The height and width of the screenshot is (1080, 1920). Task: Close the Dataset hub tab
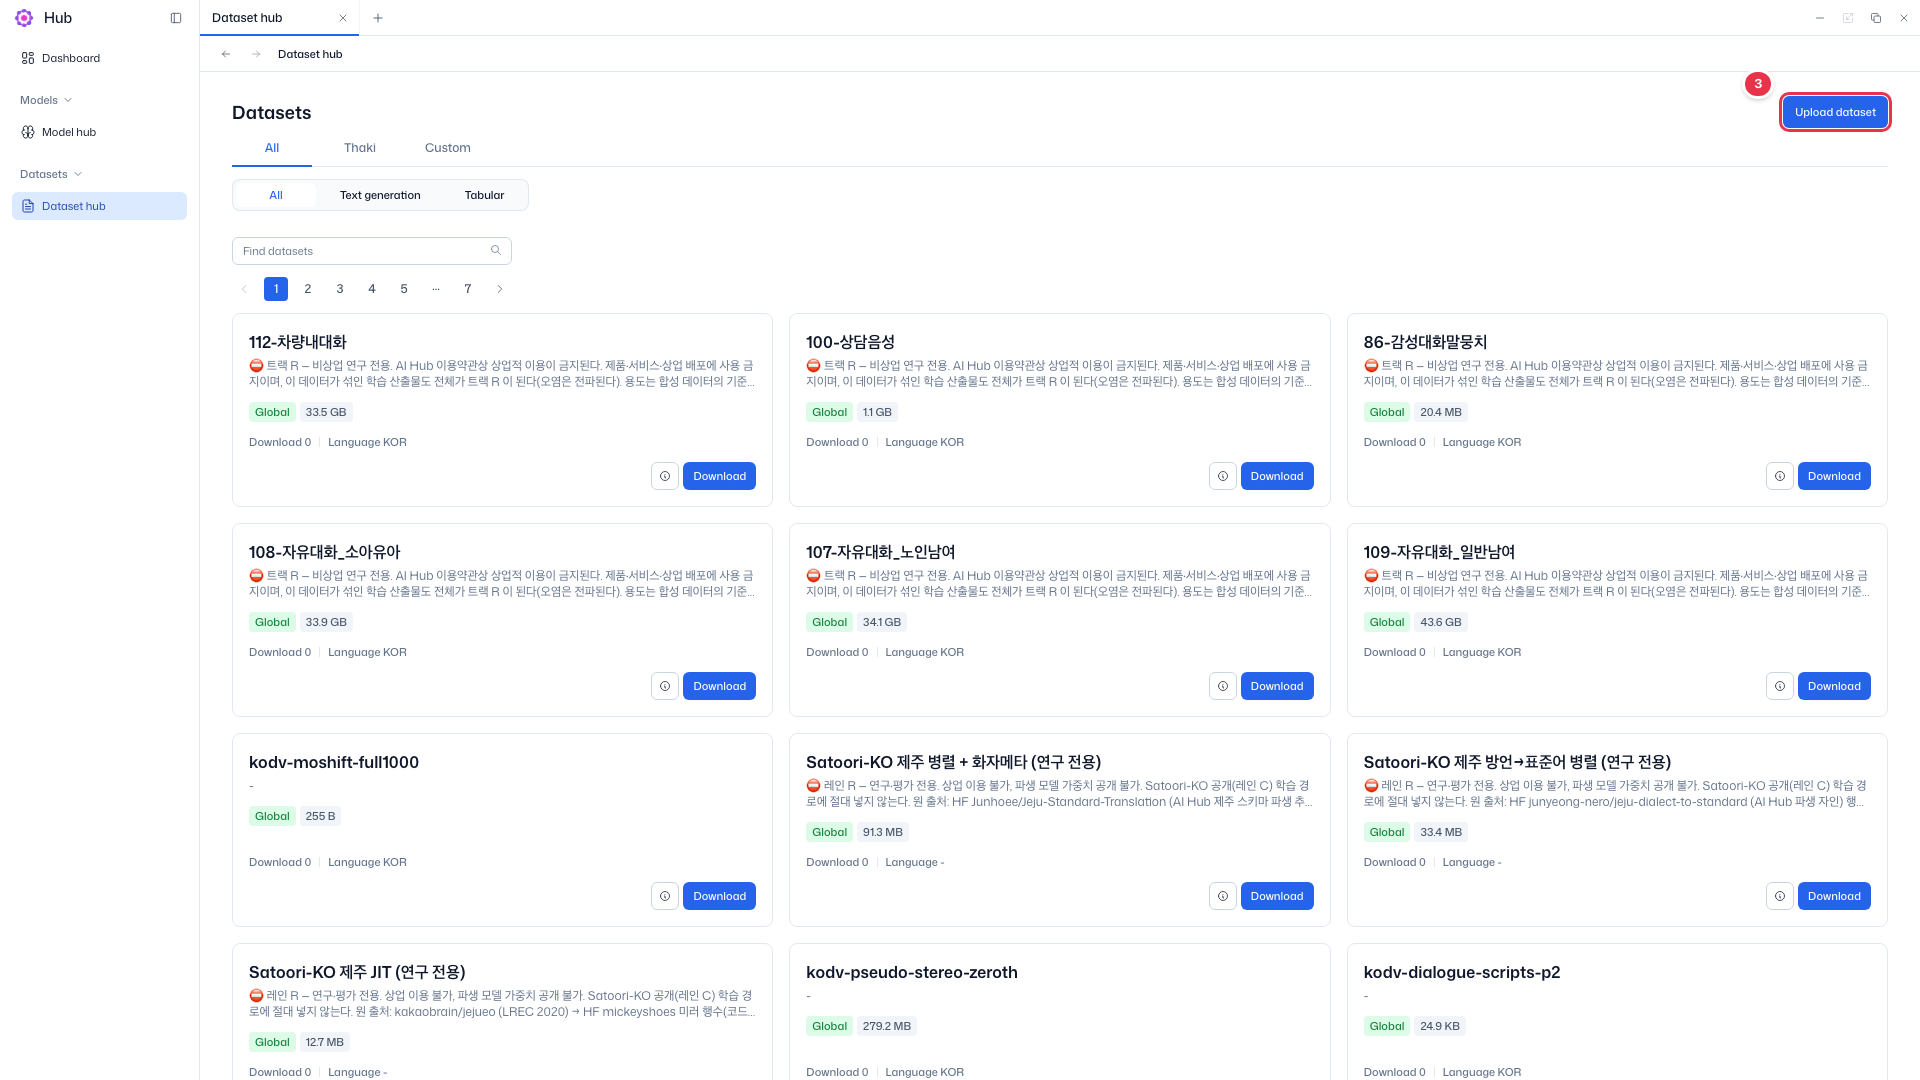343,18
